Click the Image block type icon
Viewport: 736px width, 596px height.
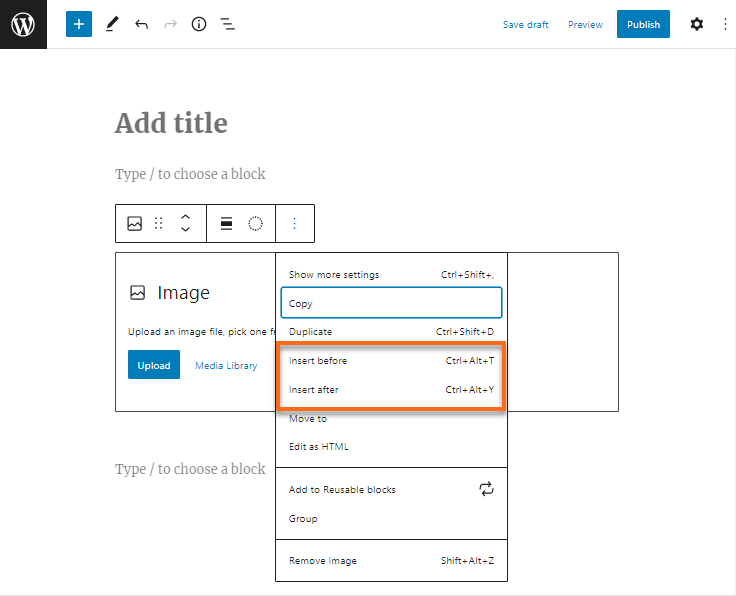(x=135, y=224)
